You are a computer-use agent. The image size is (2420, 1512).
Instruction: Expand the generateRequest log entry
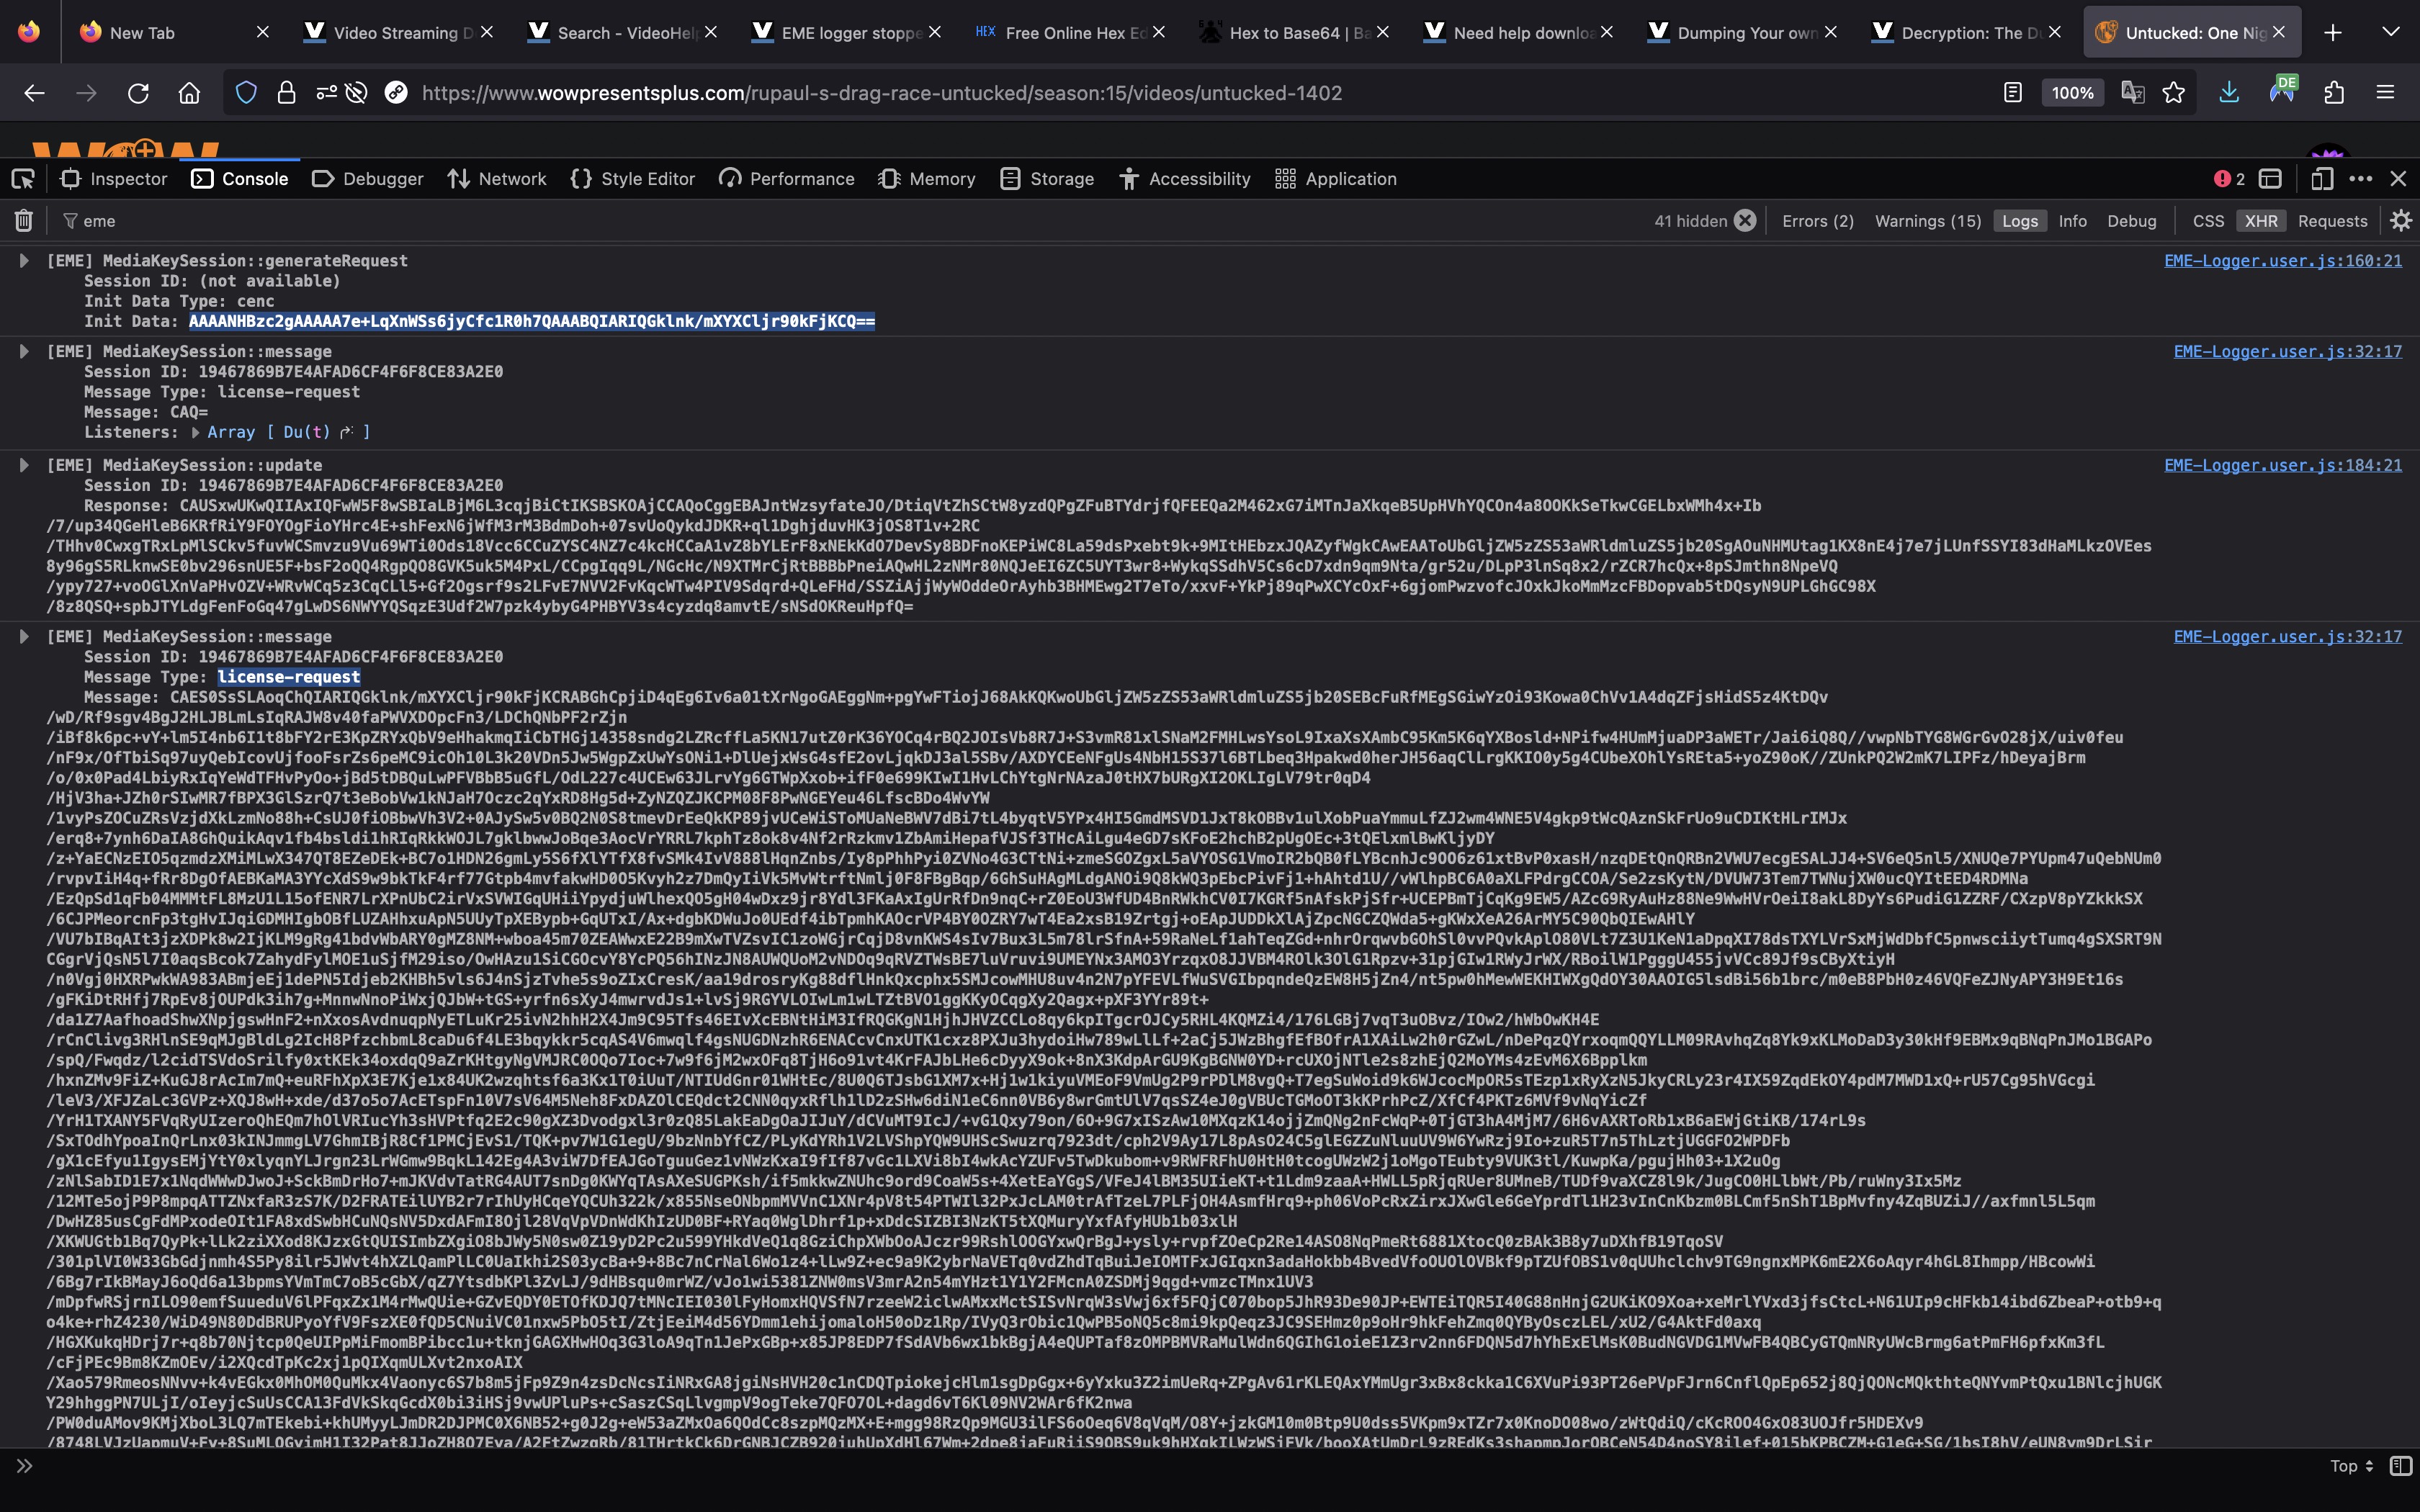click(x=24, y=261)
